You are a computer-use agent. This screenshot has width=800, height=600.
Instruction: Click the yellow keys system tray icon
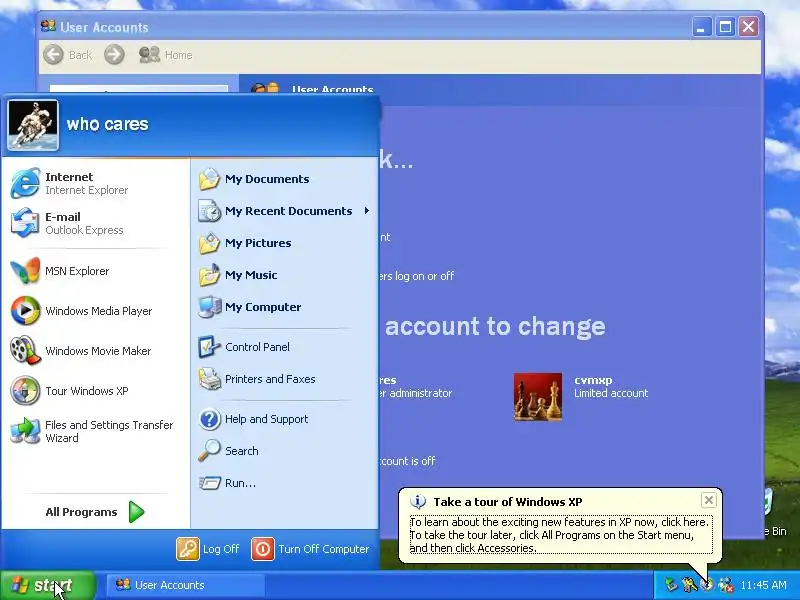pyautogui.click(x=689, y=585)
